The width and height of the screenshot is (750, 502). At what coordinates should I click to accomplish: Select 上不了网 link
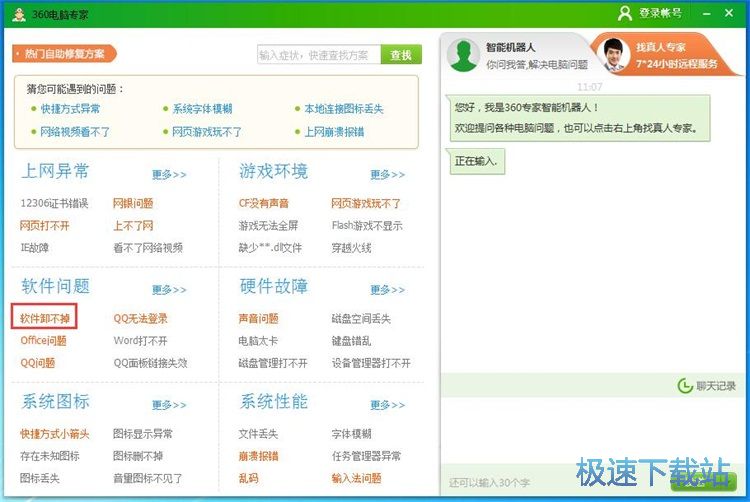coord(133,226)
